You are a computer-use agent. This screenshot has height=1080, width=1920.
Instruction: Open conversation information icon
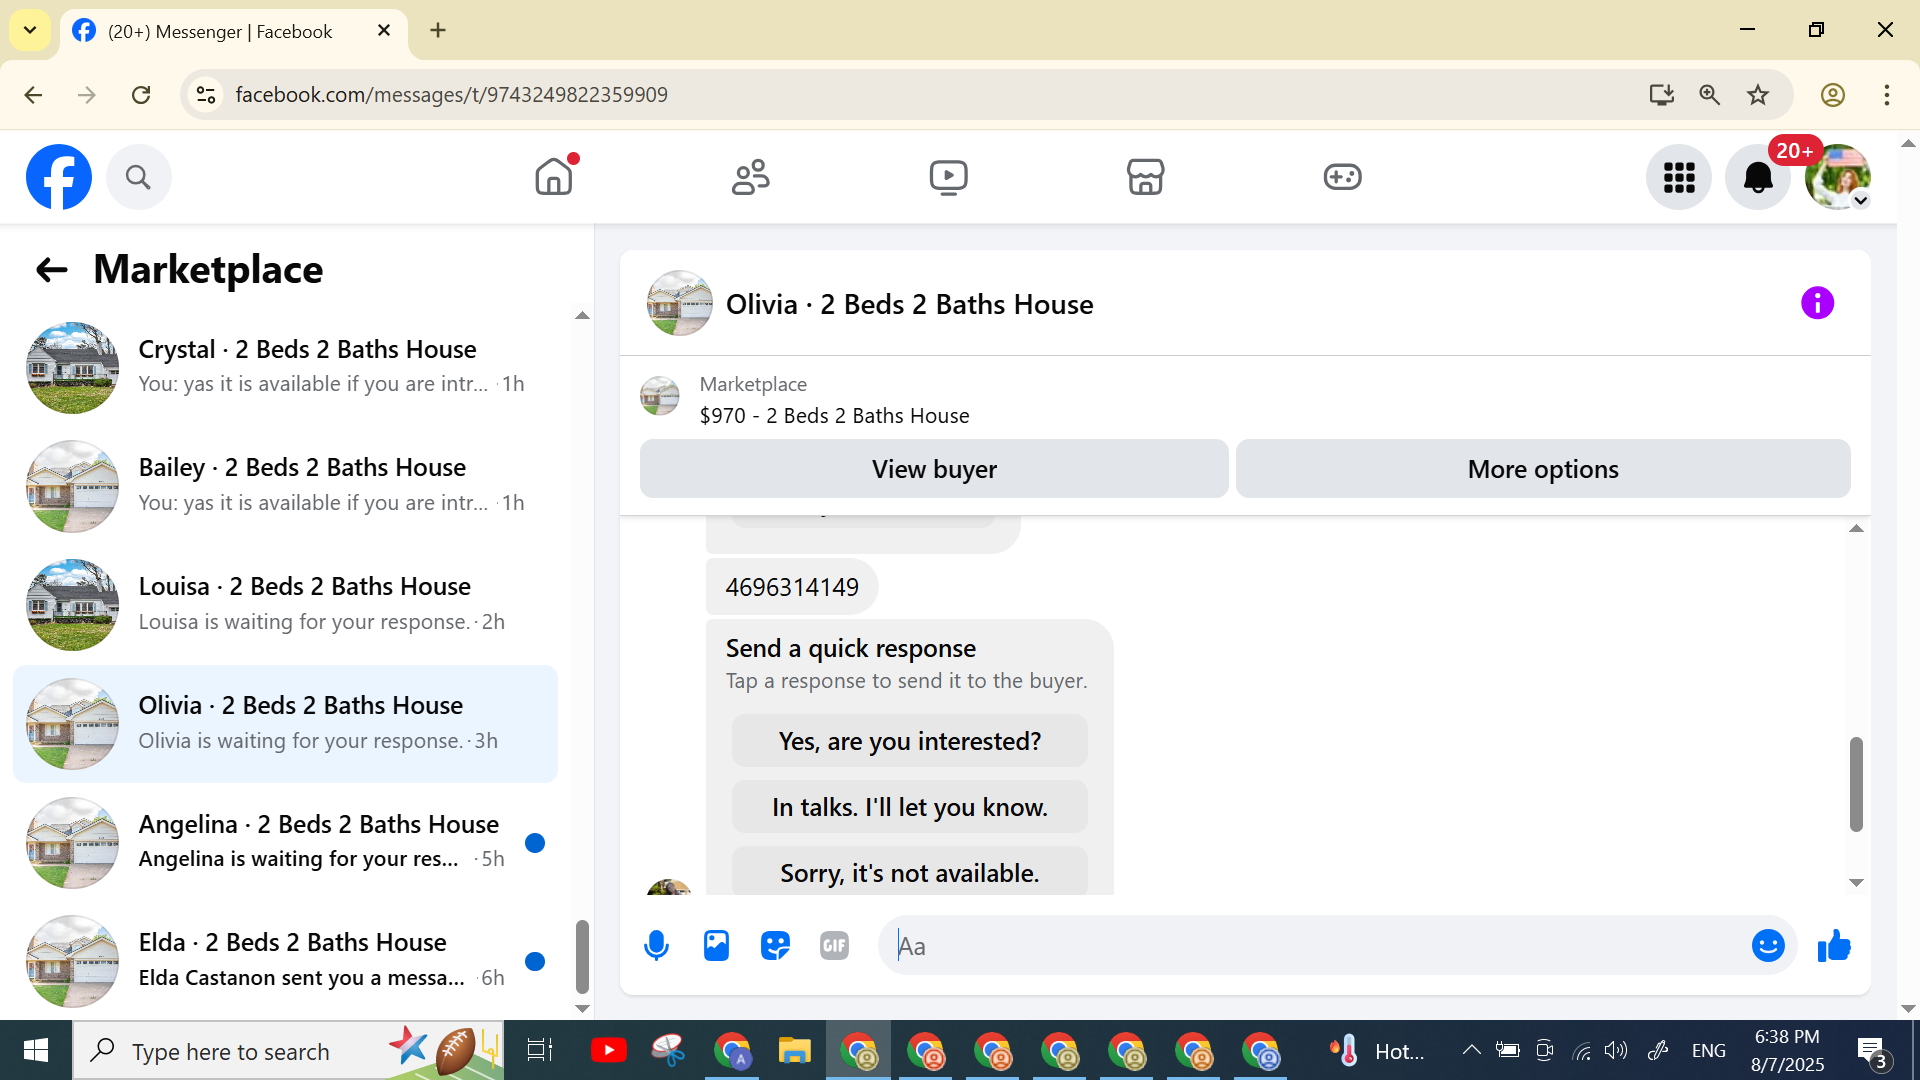click(x=1817, y=303)
